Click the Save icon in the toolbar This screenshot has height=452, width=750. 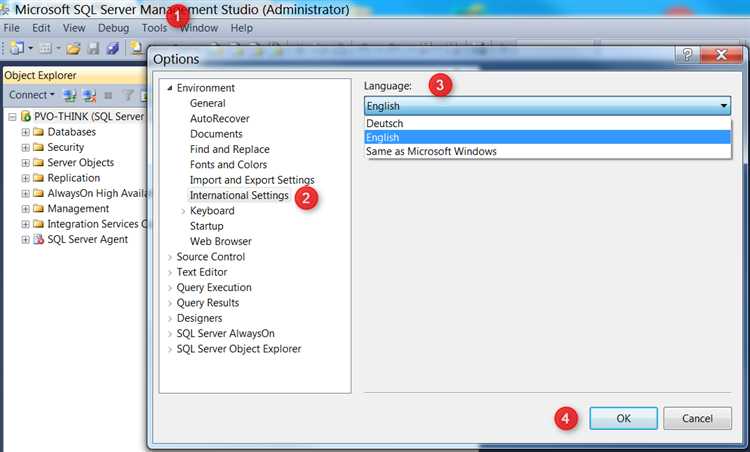93,48
